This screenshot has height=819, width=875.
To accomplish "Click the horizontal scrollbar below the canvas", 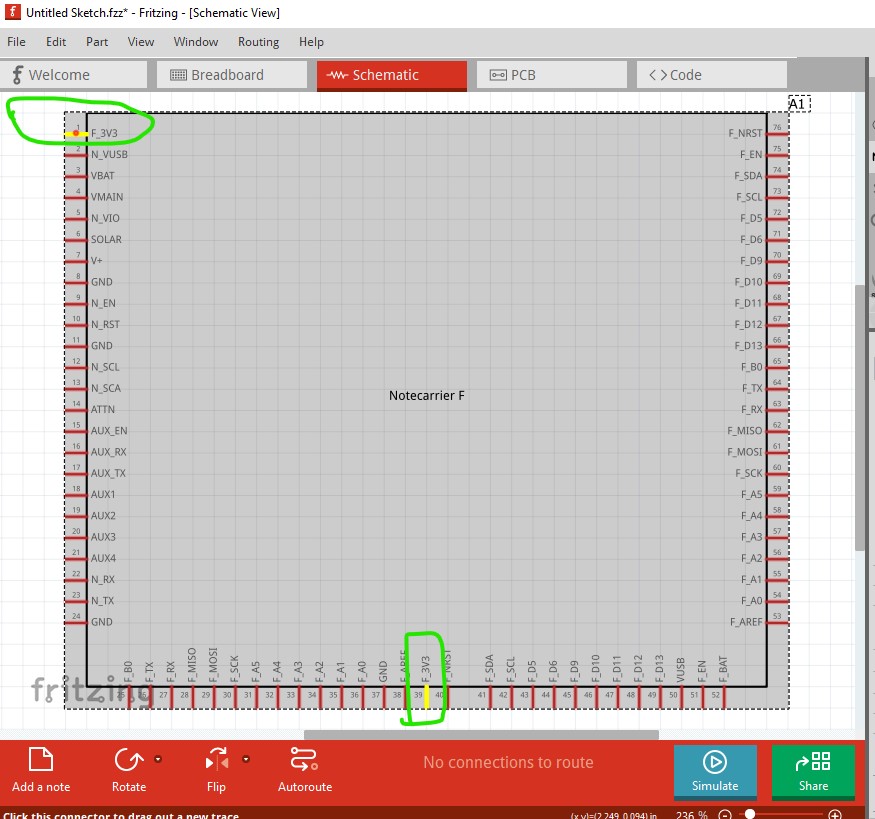I will point(481,734).
